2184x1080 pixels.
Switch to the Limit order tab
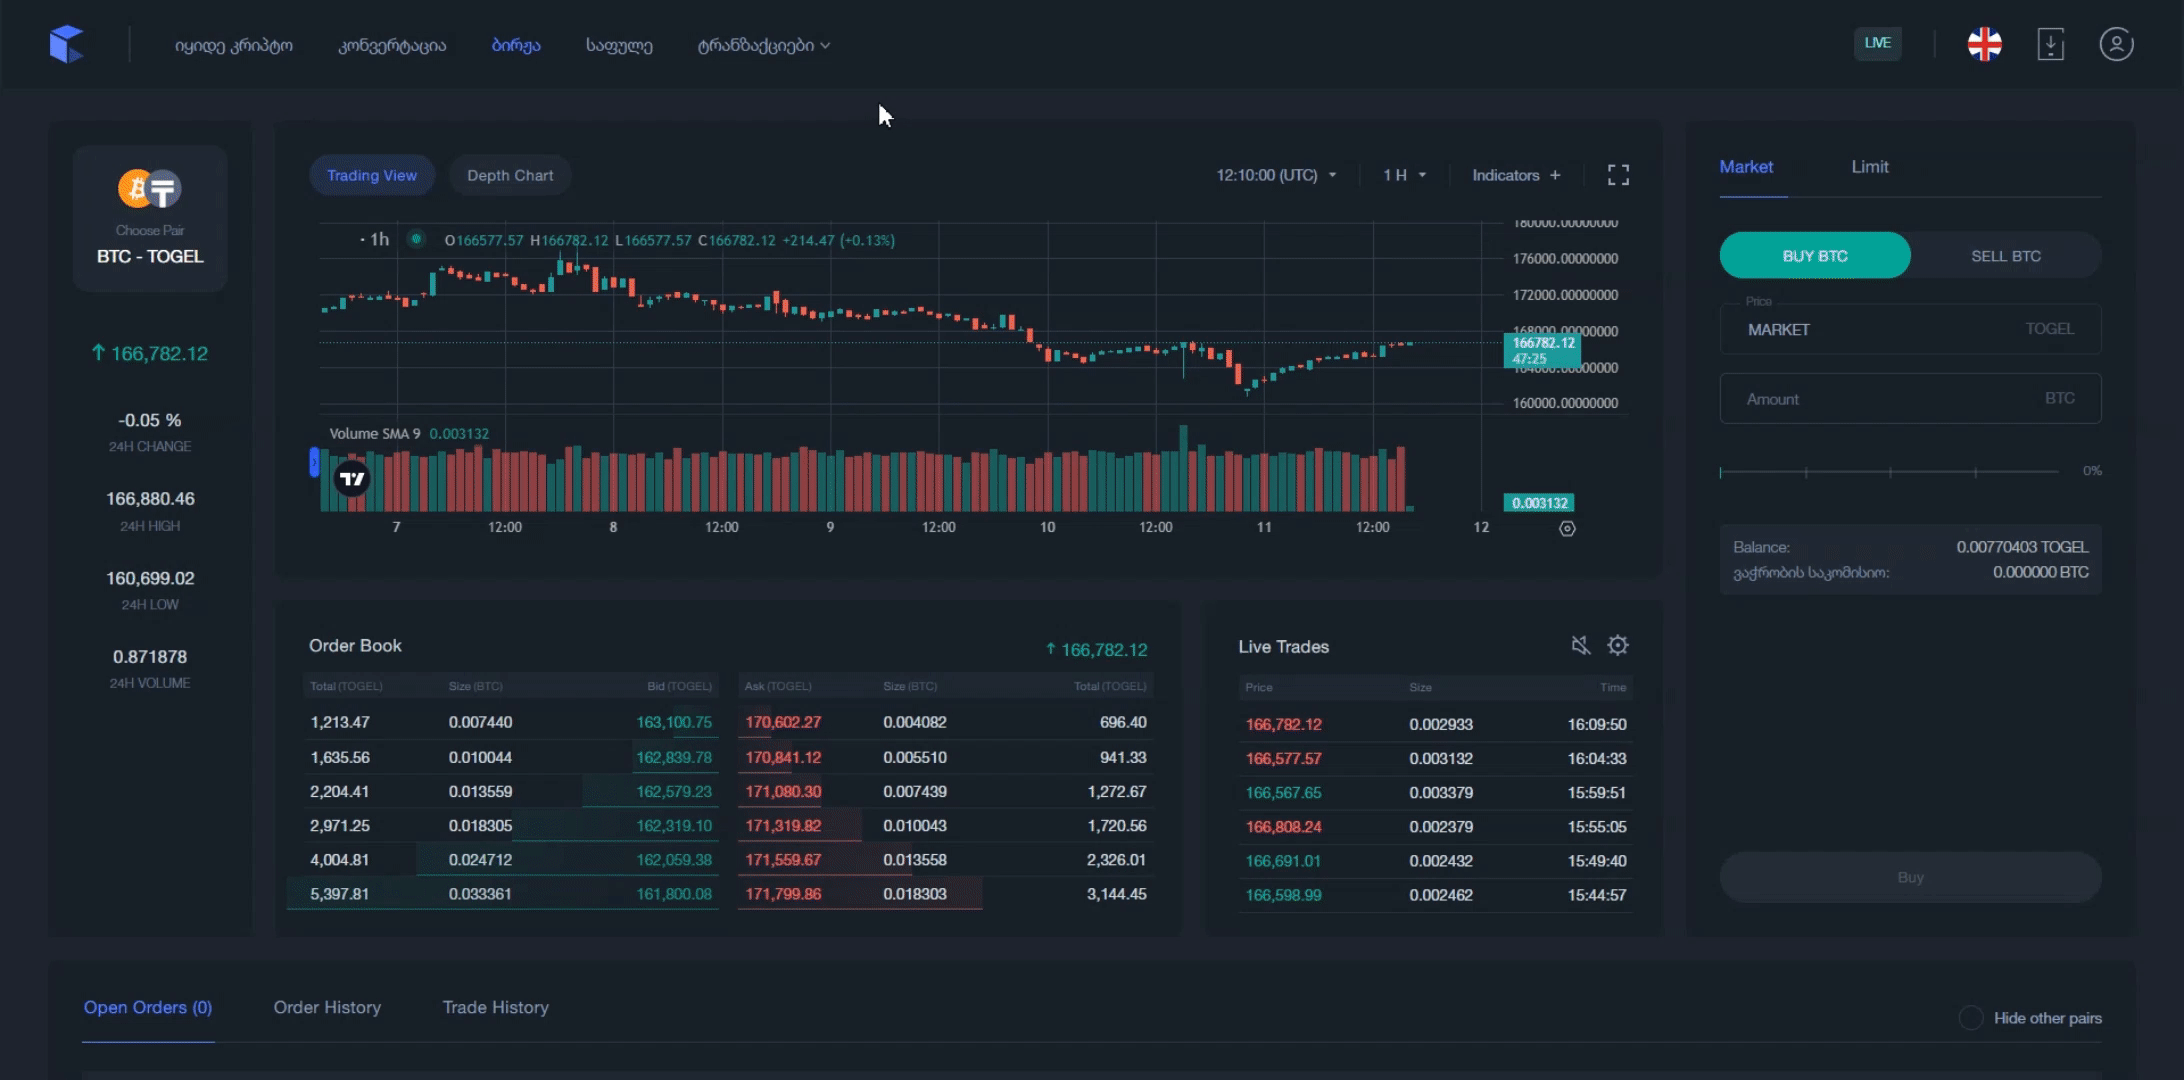1869,167
